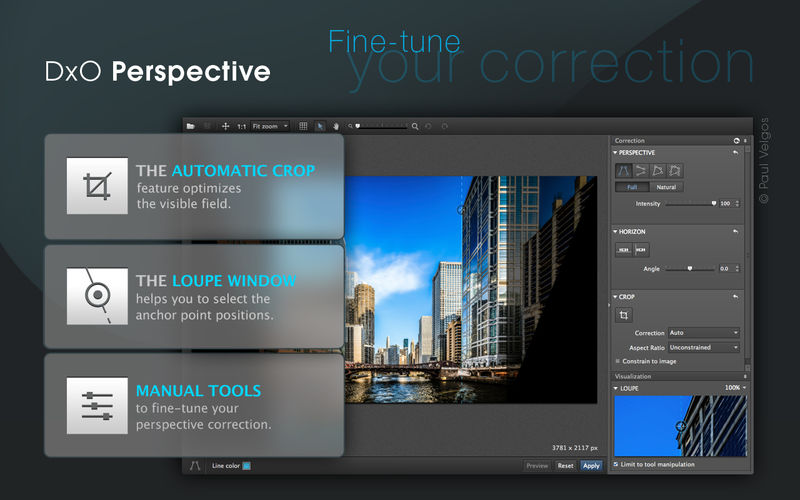Select the horizontal horizon line tool
800x500 pixels.
pos(623,249)
